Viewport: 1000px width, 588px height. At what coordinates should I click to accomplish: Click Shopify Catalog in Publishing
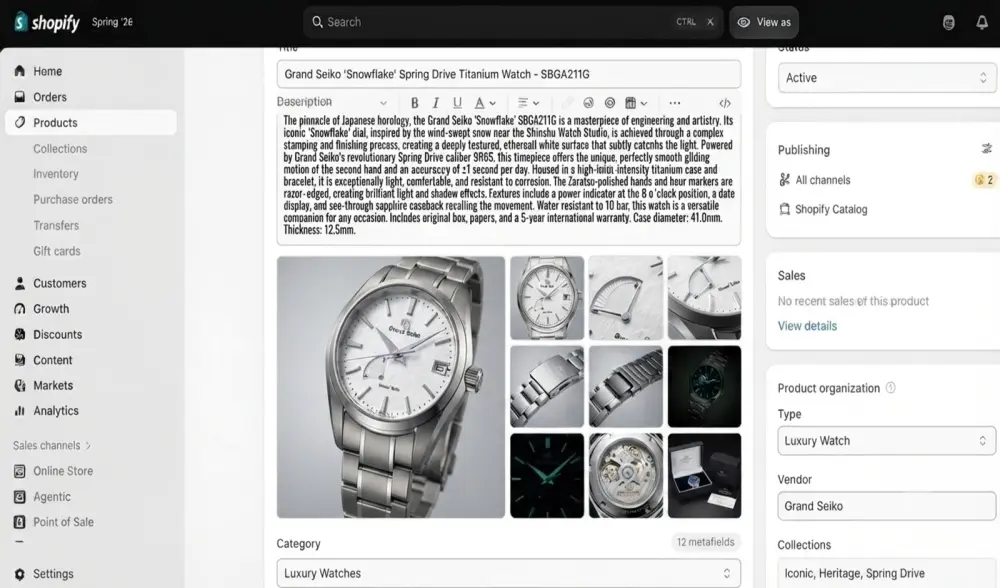pos(831,209)
